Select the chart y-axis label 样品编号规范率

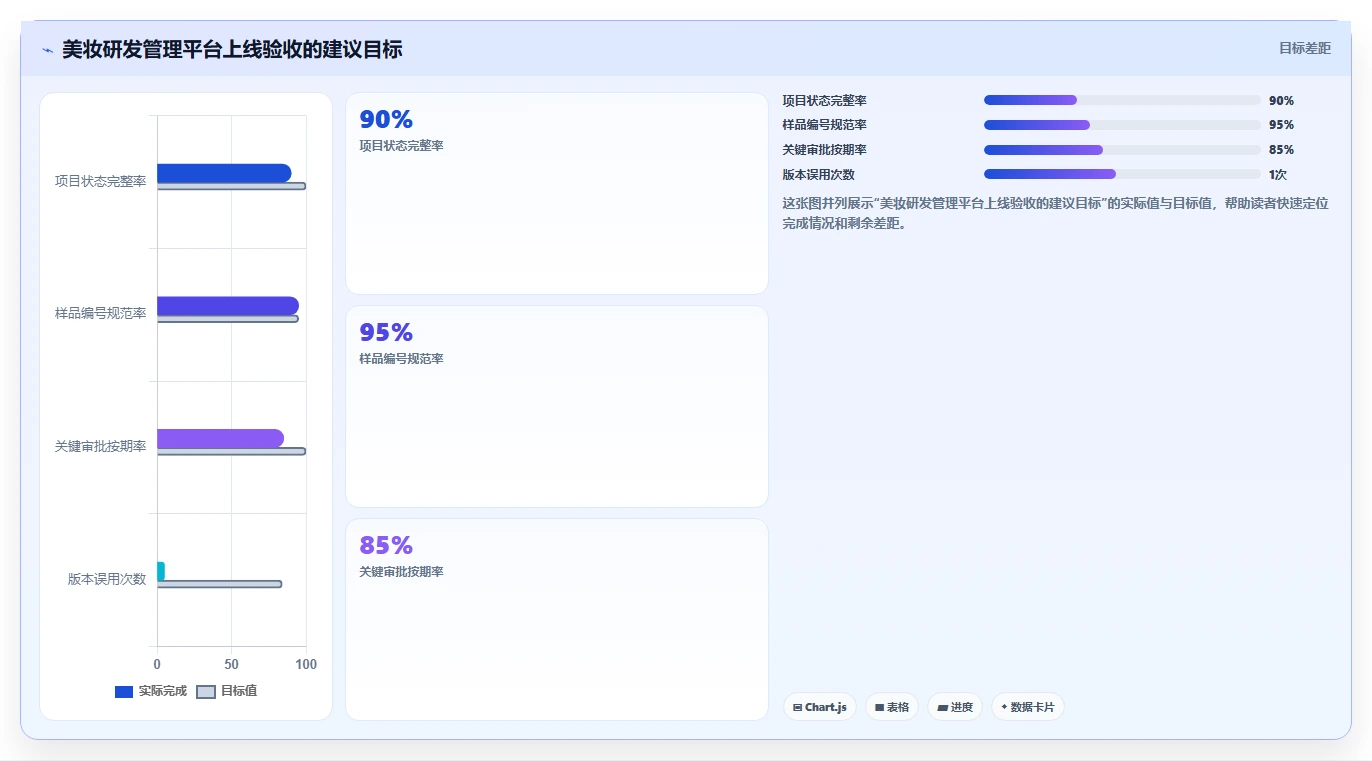coord(100,314)
